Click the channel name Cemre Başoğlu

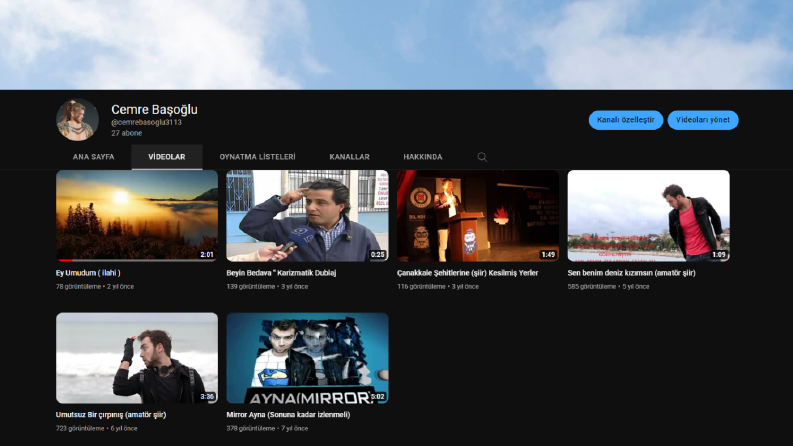point(154,110)
